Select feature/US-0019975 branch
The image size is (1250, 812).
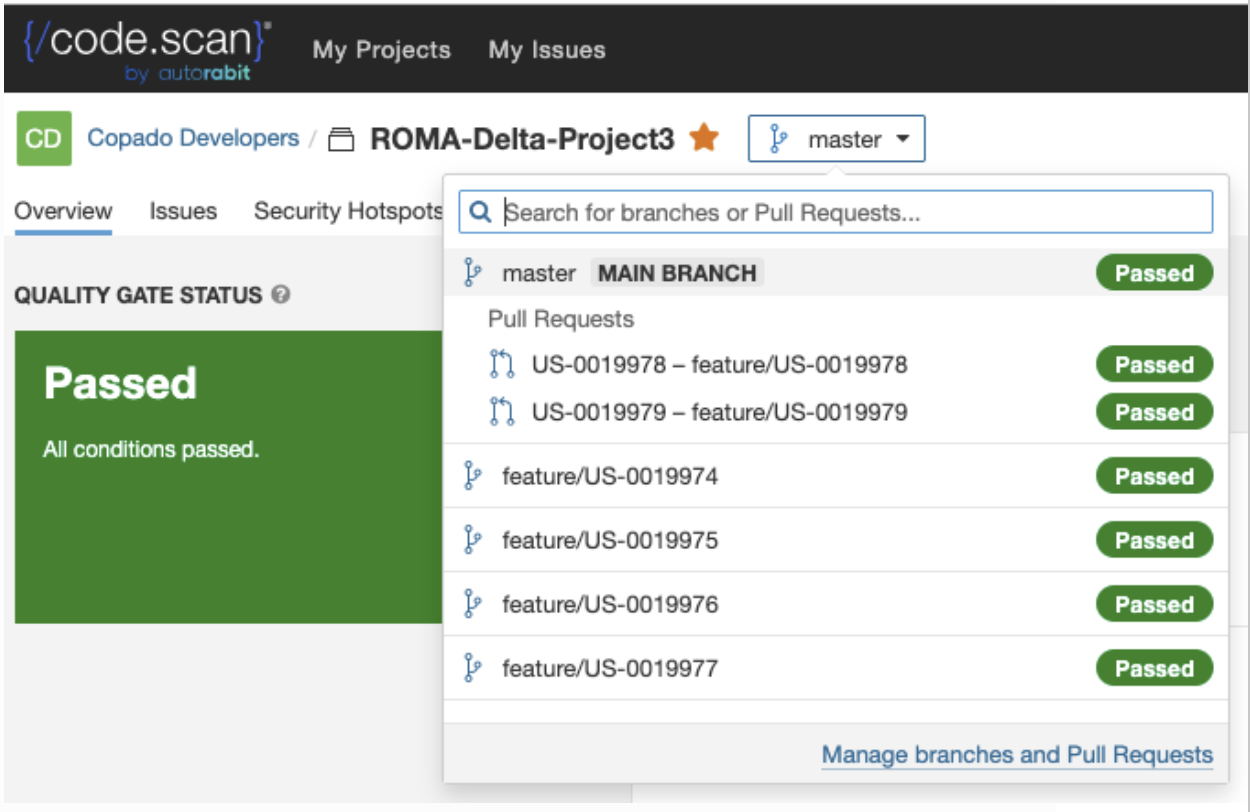tap(836, 540)
